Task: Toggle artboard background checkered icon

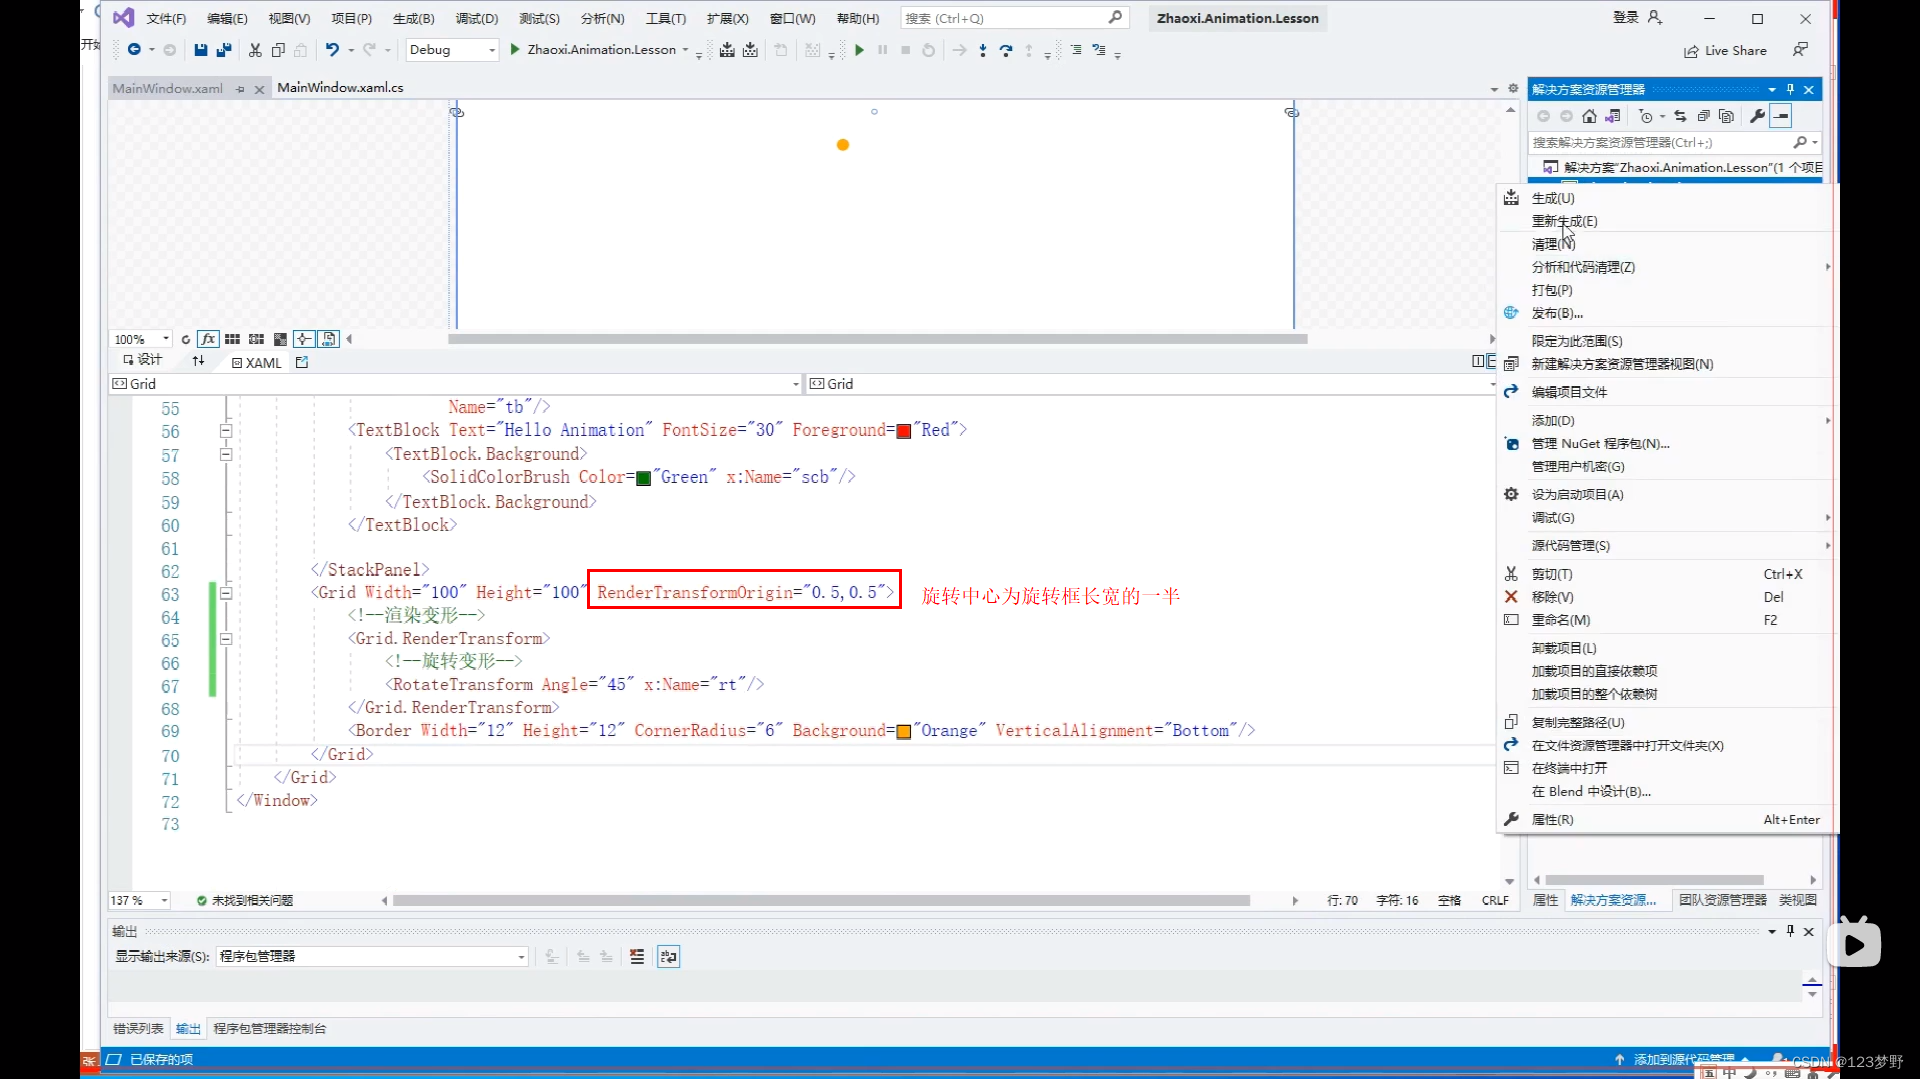Action: [x=280, y=339]
